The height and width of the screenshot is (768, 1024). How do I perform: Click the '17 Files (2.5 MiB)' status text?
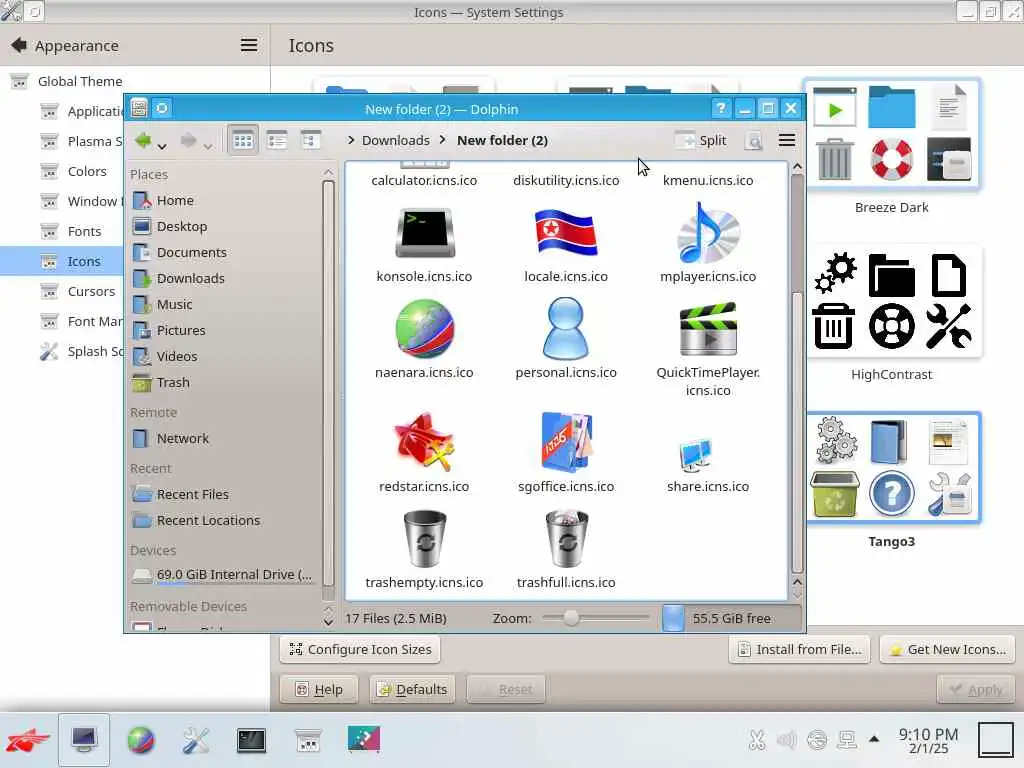pyautogui.click(x=396, y=618)
